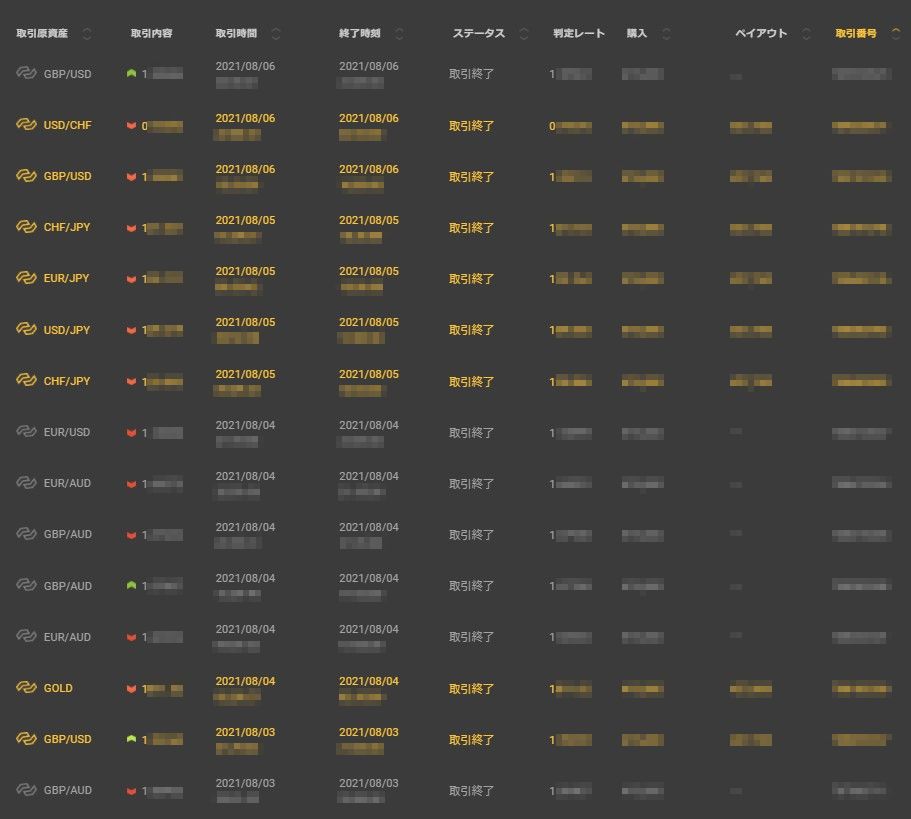Click the 取引番号 column header
This screenshot has height=819, width=911.
tap(856, 34)
